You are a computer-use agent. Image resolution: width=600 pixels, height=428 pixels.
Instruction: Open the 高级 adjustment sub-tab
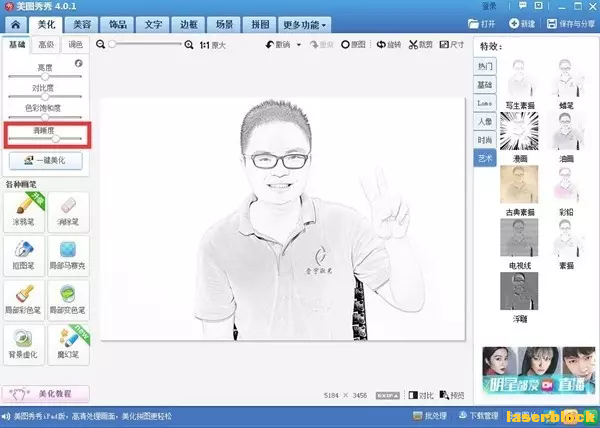[x=46, y=45]
